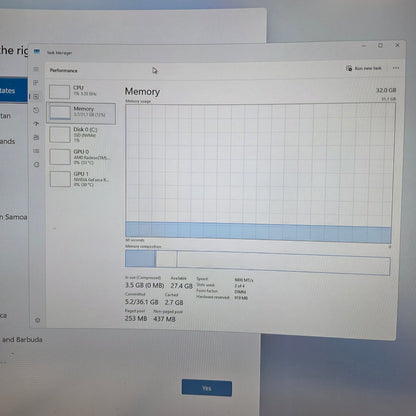Image resolution: width=416 pixels, height=416 pixels.
Task: Select the Performance icon in Task Manager sidebar
Action: click(36, 97)
